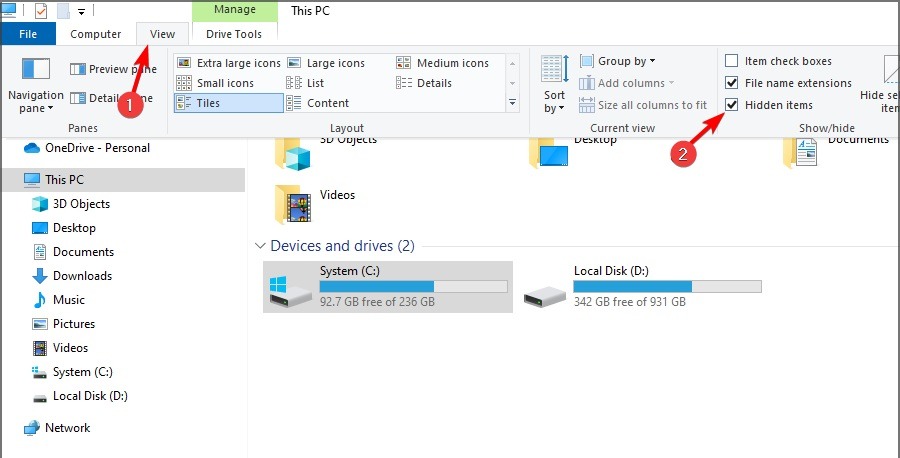This screenshot has width=900, height=458.
Task: Select the Desktop folder icon in main pane
Action: coord(549,153)
